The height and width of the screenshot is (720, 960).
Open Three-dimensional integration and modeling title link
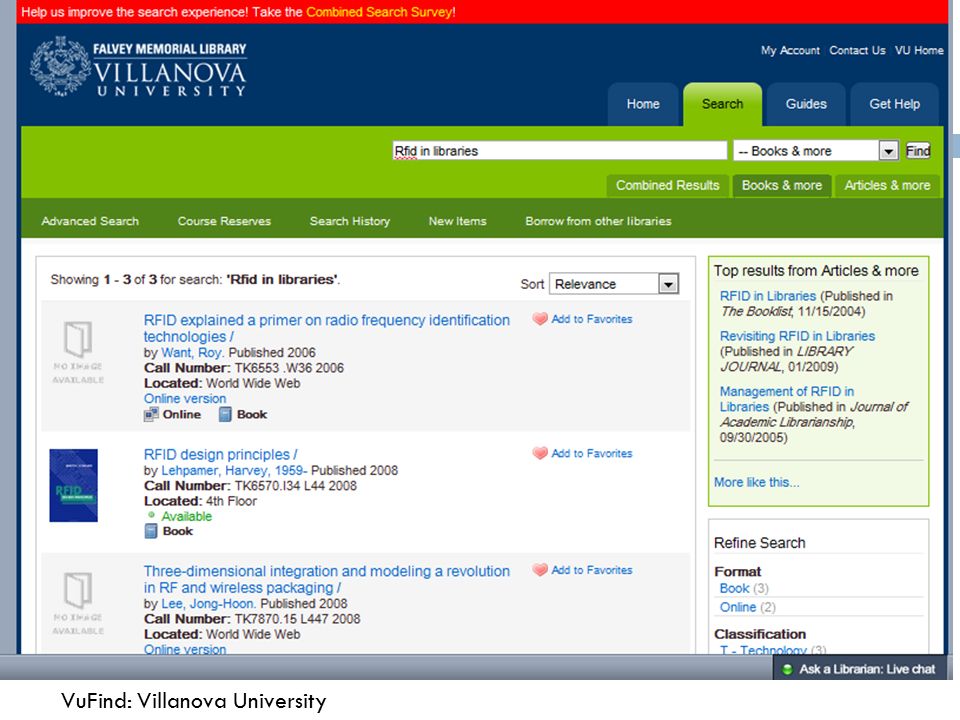click(326, 579)
